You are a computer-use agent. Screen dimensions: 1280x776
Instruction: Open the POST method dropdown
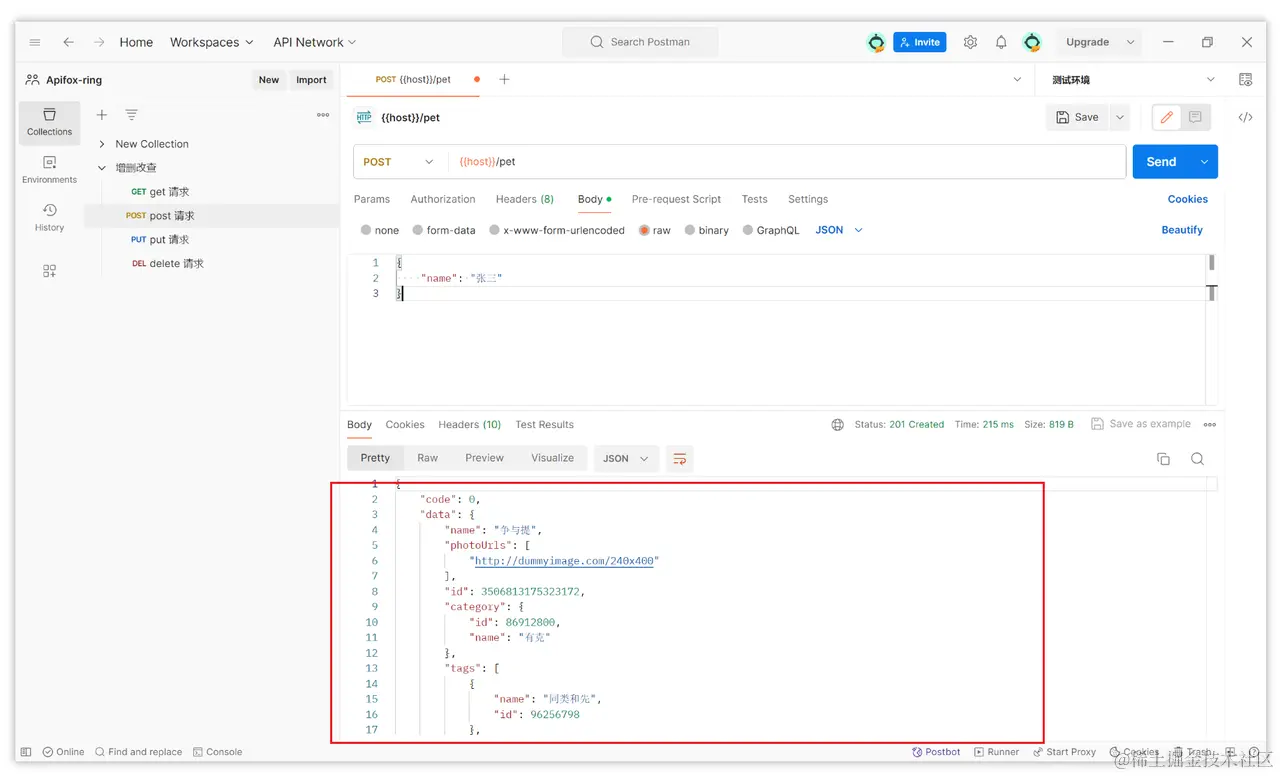coord(399,162)
